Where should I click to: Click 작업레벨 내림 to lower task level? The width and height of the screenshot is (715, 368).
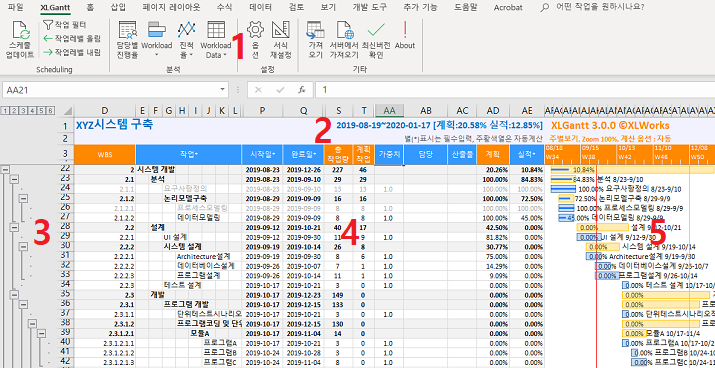point(72,52)
